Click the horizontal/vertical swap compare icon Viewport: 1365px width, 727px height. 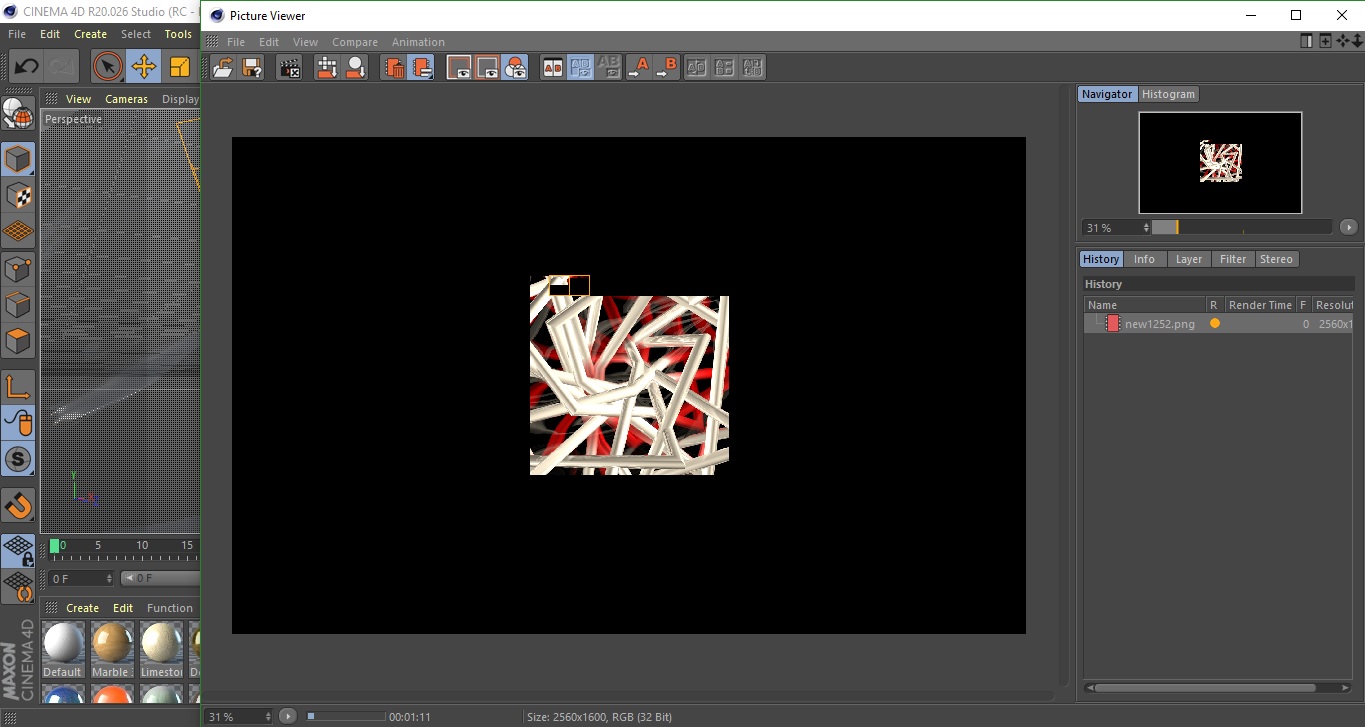click(x=725, y=68)
